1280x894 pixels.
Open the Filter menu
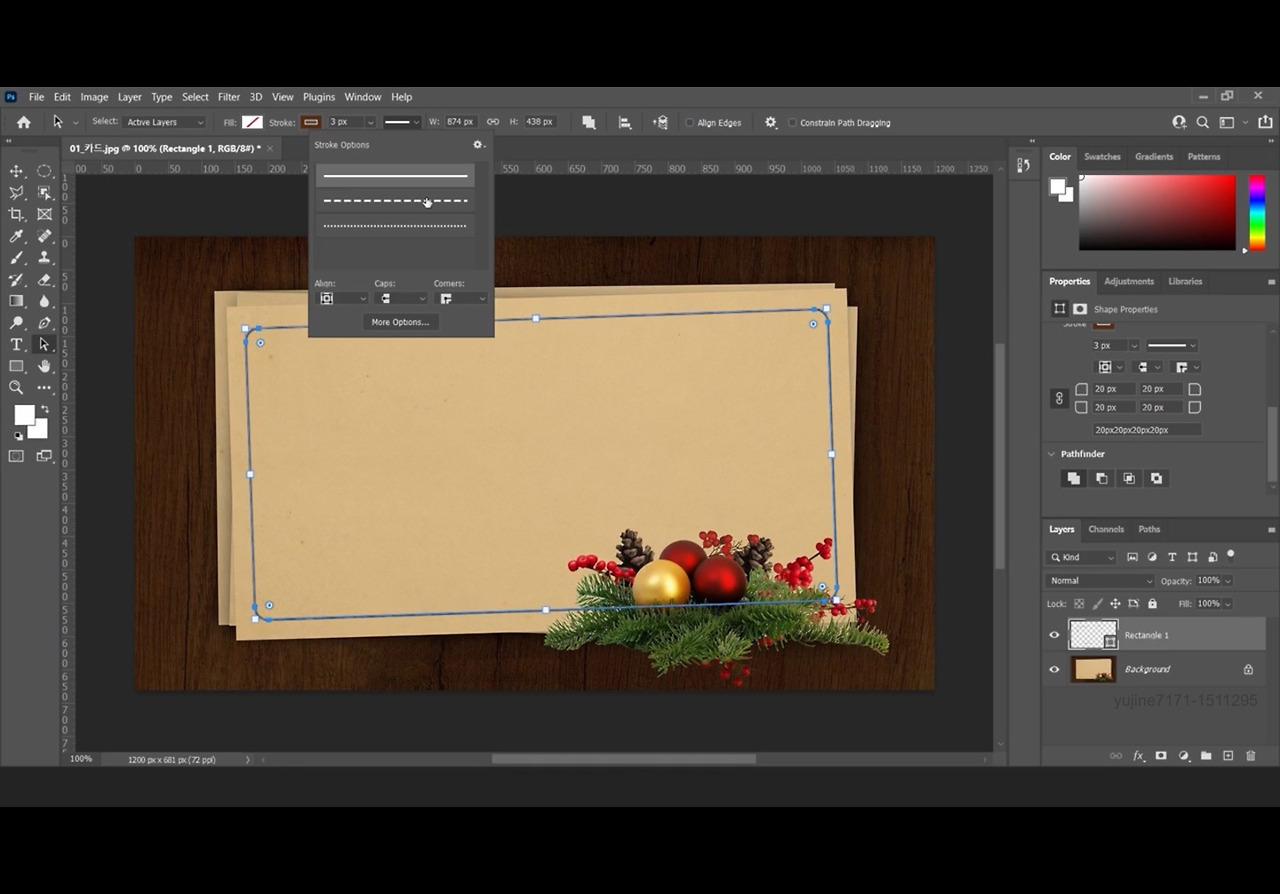coord(229,97)
